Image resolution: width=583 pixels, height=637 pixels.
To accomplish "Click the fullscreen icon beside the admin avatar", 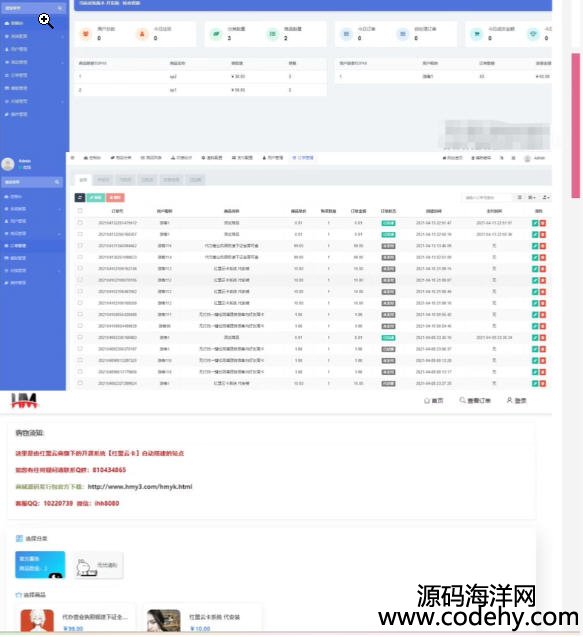I will tap(514, 158).
